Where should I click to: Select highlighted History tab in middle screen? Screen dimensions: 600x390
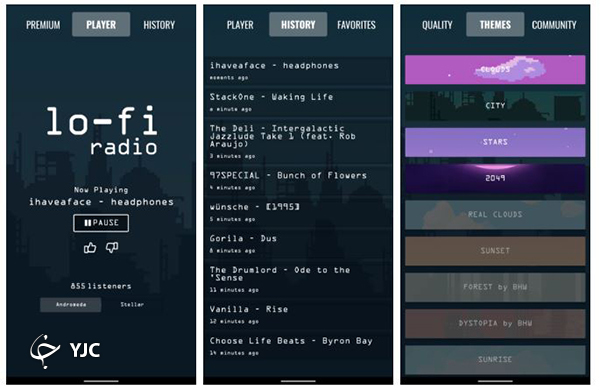pyautogui.click(x=298, y=24)
